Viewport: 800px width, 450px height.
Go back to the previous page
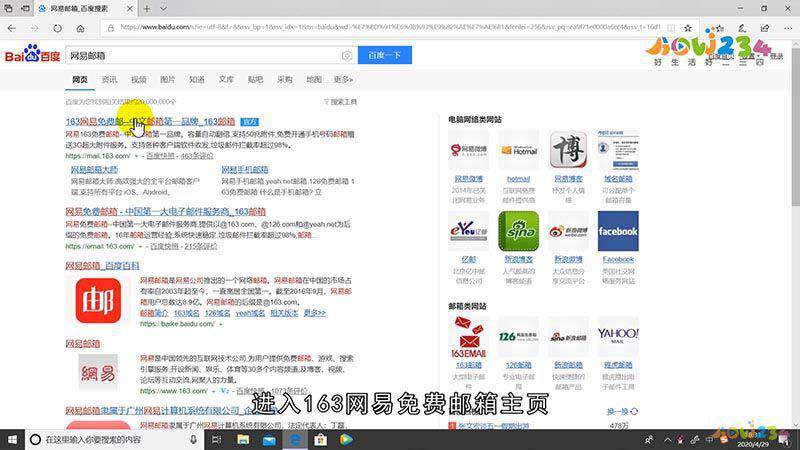click(x=12, y=28)
